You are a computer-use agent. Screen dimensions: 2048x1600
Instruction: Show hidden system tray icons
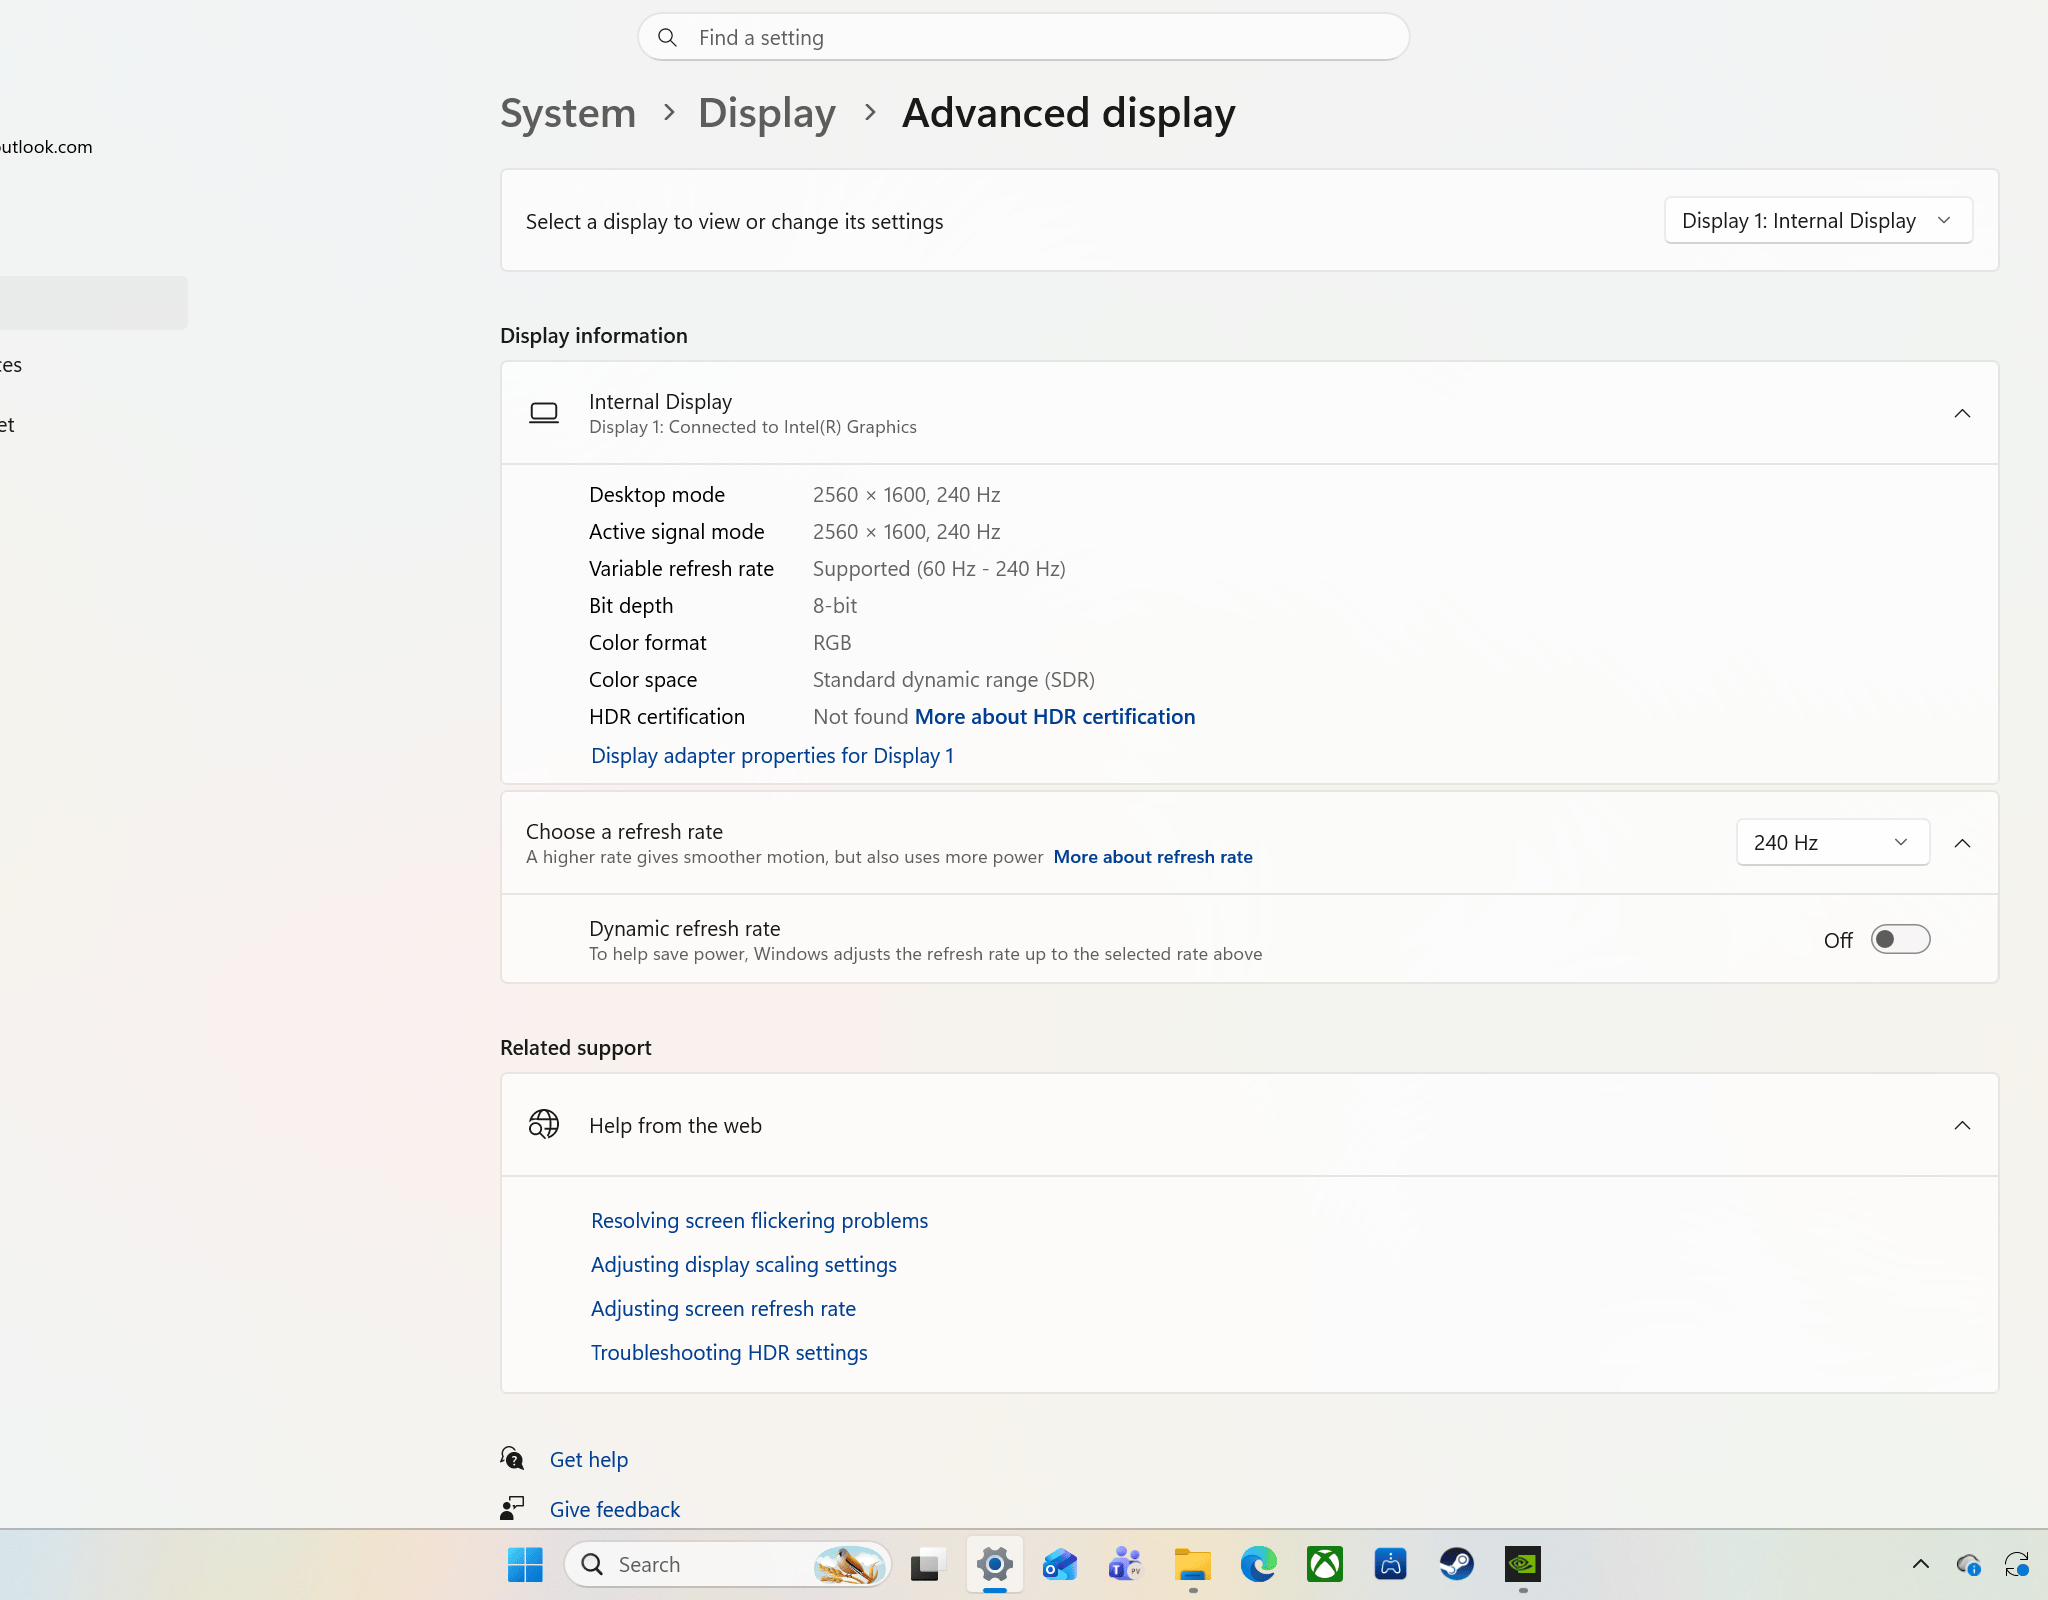pos(1920,1564)
